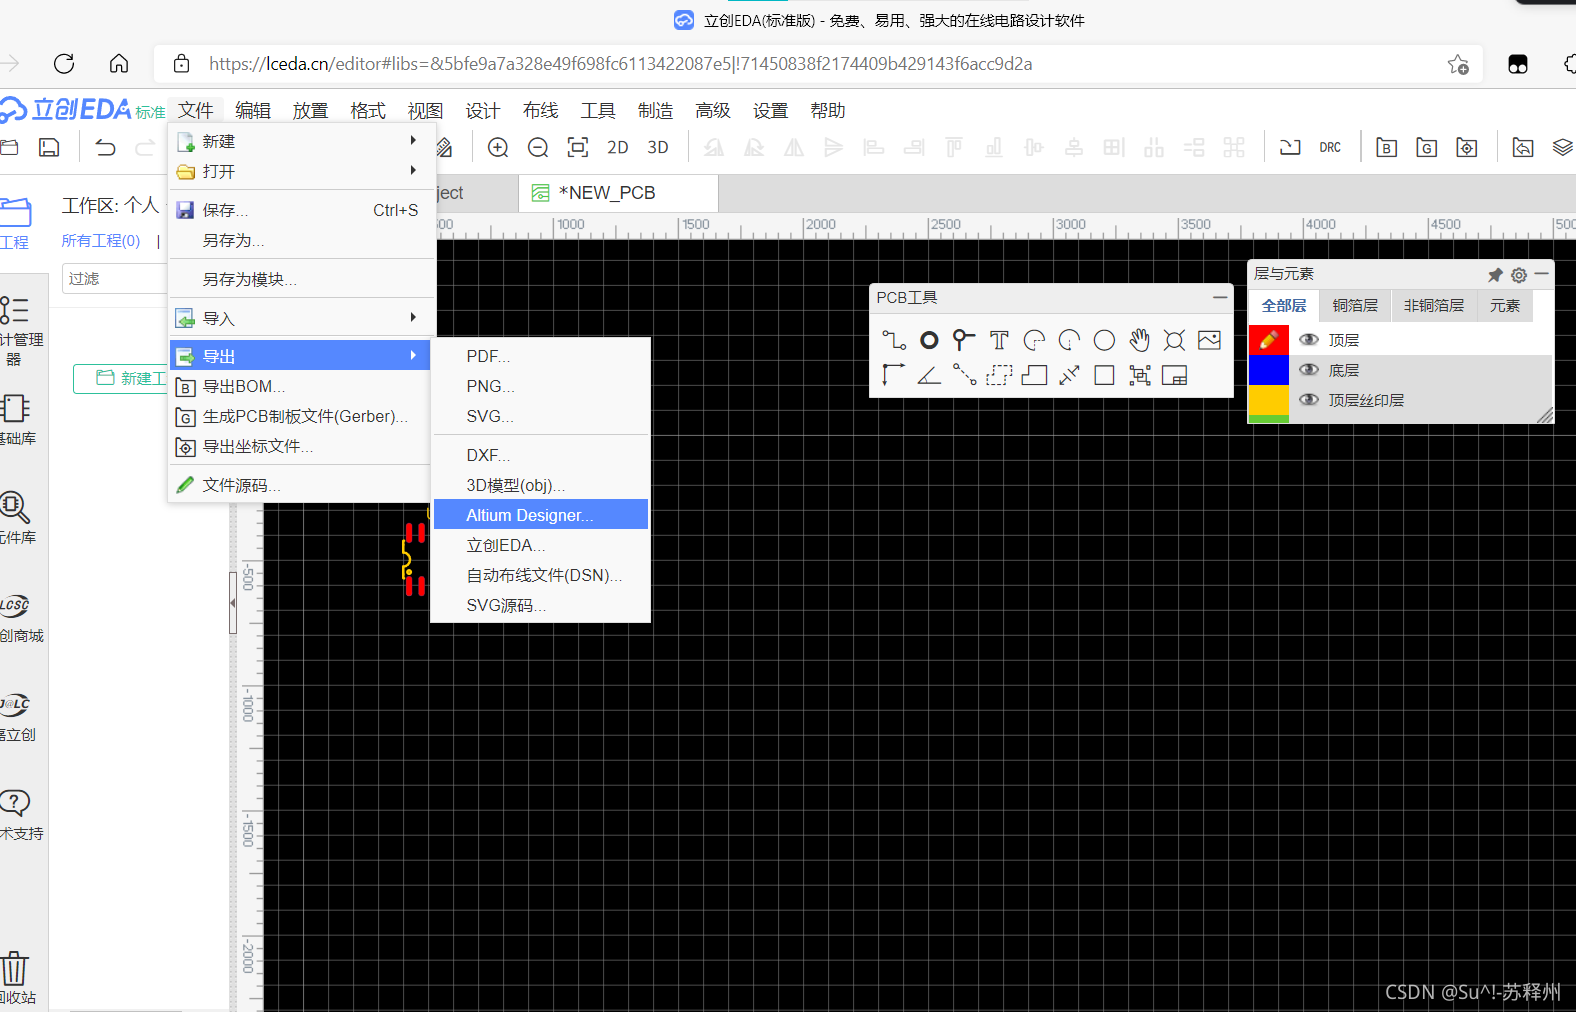Choose Altium Designer export option
The image size is (1576, 1012).
(x=529, y=515)
